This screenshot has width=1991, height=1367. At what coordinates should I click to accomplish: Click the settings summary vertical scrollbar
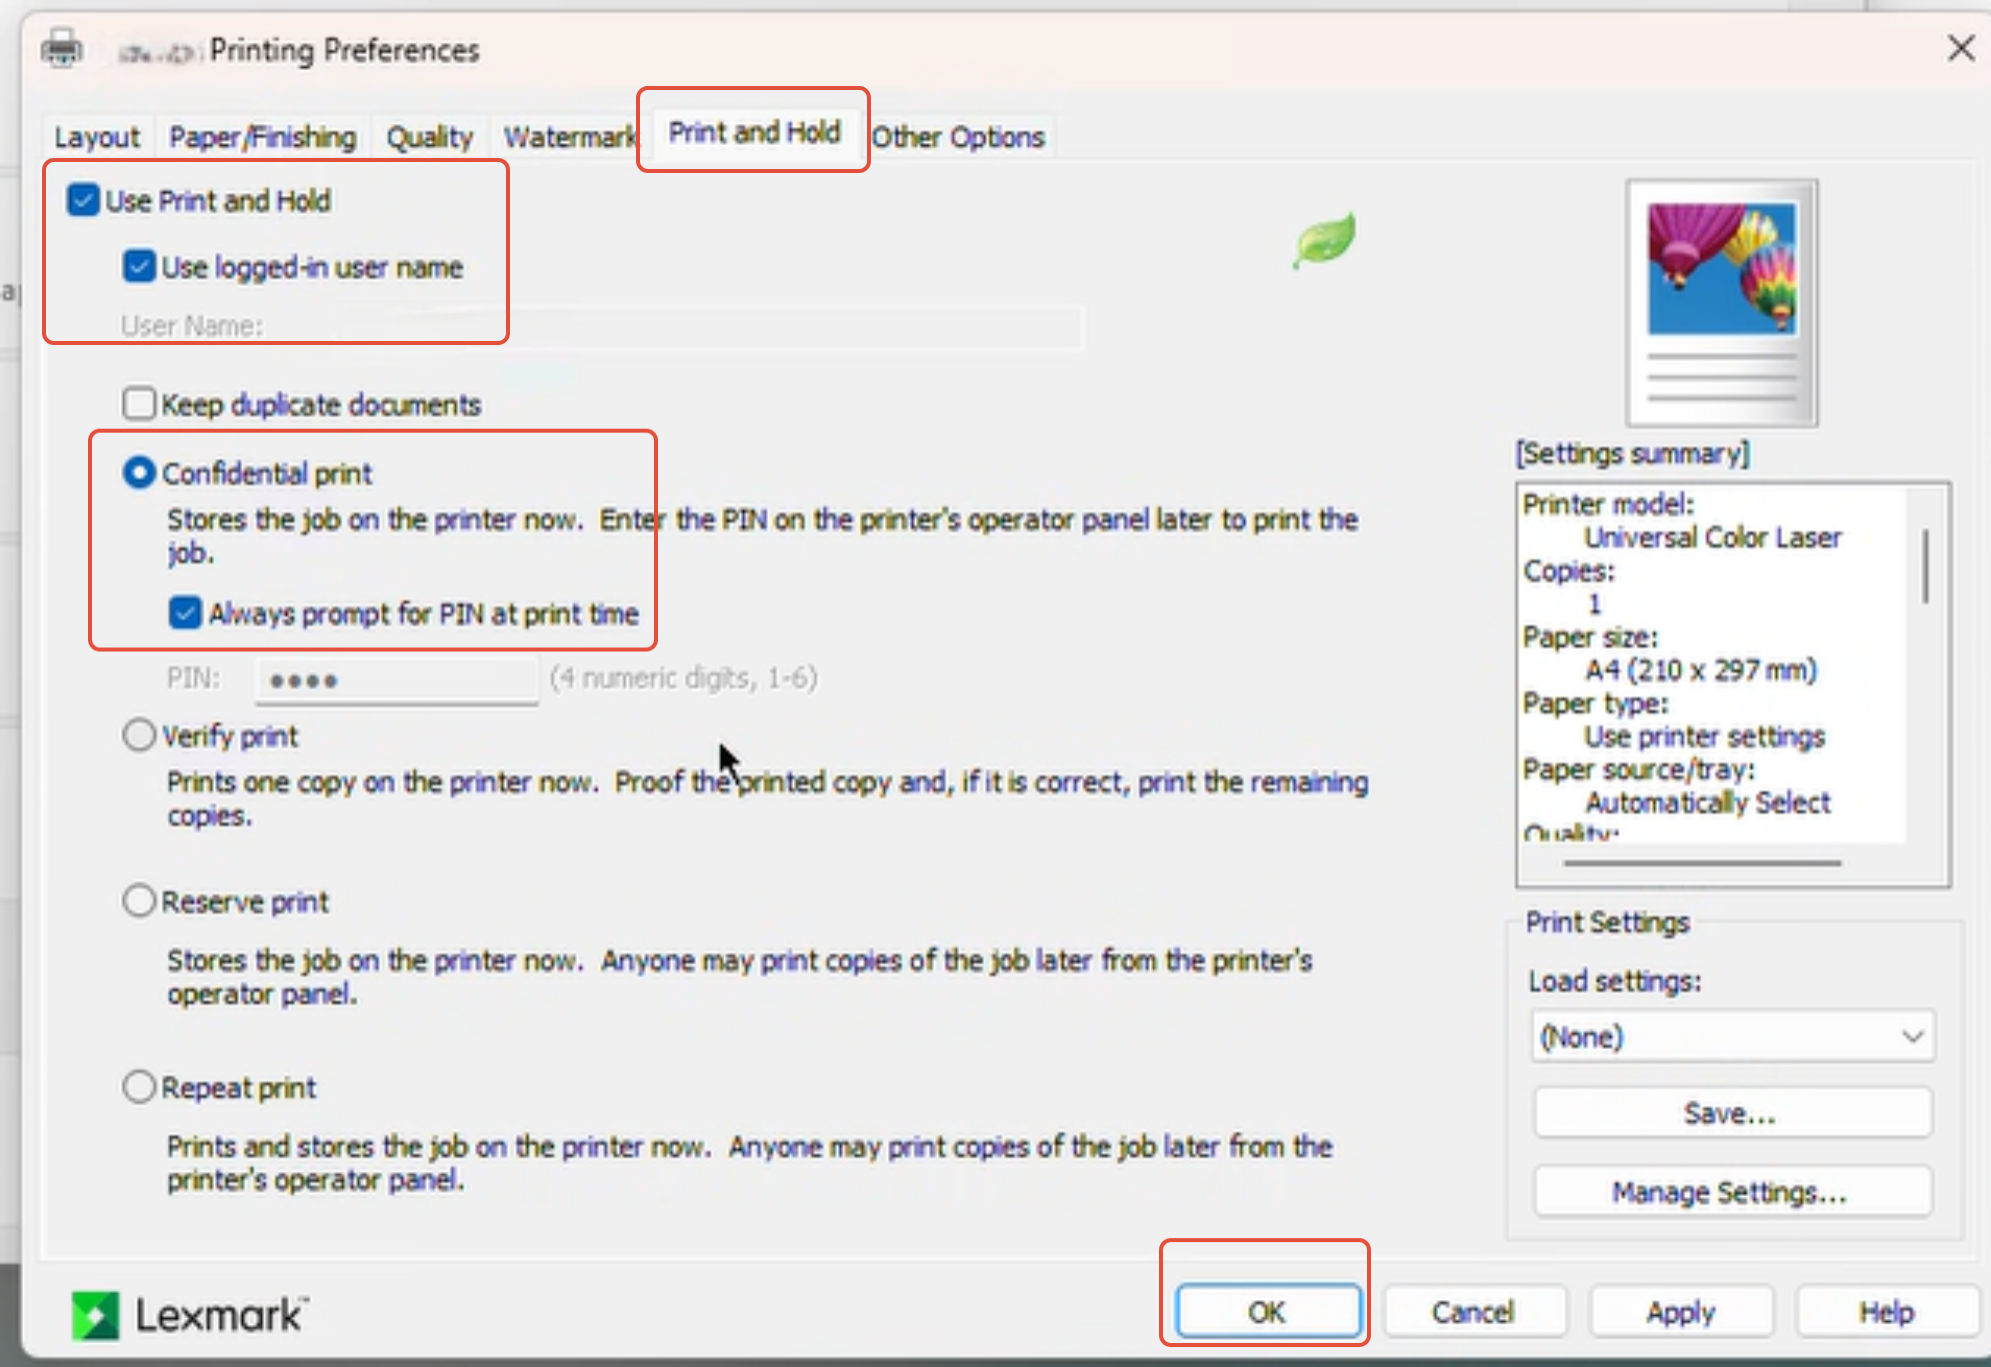1926,566
